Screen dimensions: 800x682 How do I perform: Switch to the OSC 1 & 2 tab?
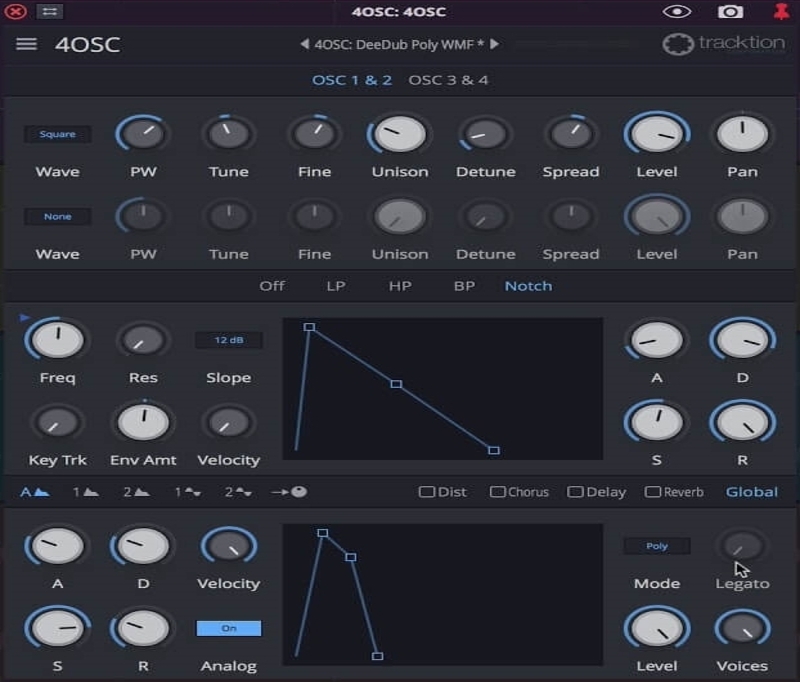coord(352,80)
